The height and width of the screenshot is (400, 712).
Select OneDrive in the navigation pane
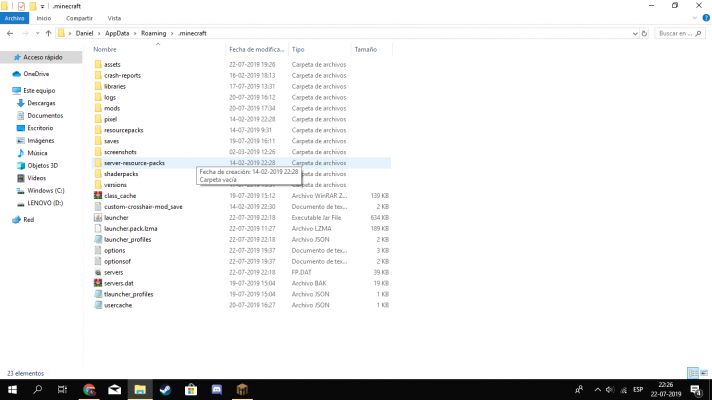point(36,74)
